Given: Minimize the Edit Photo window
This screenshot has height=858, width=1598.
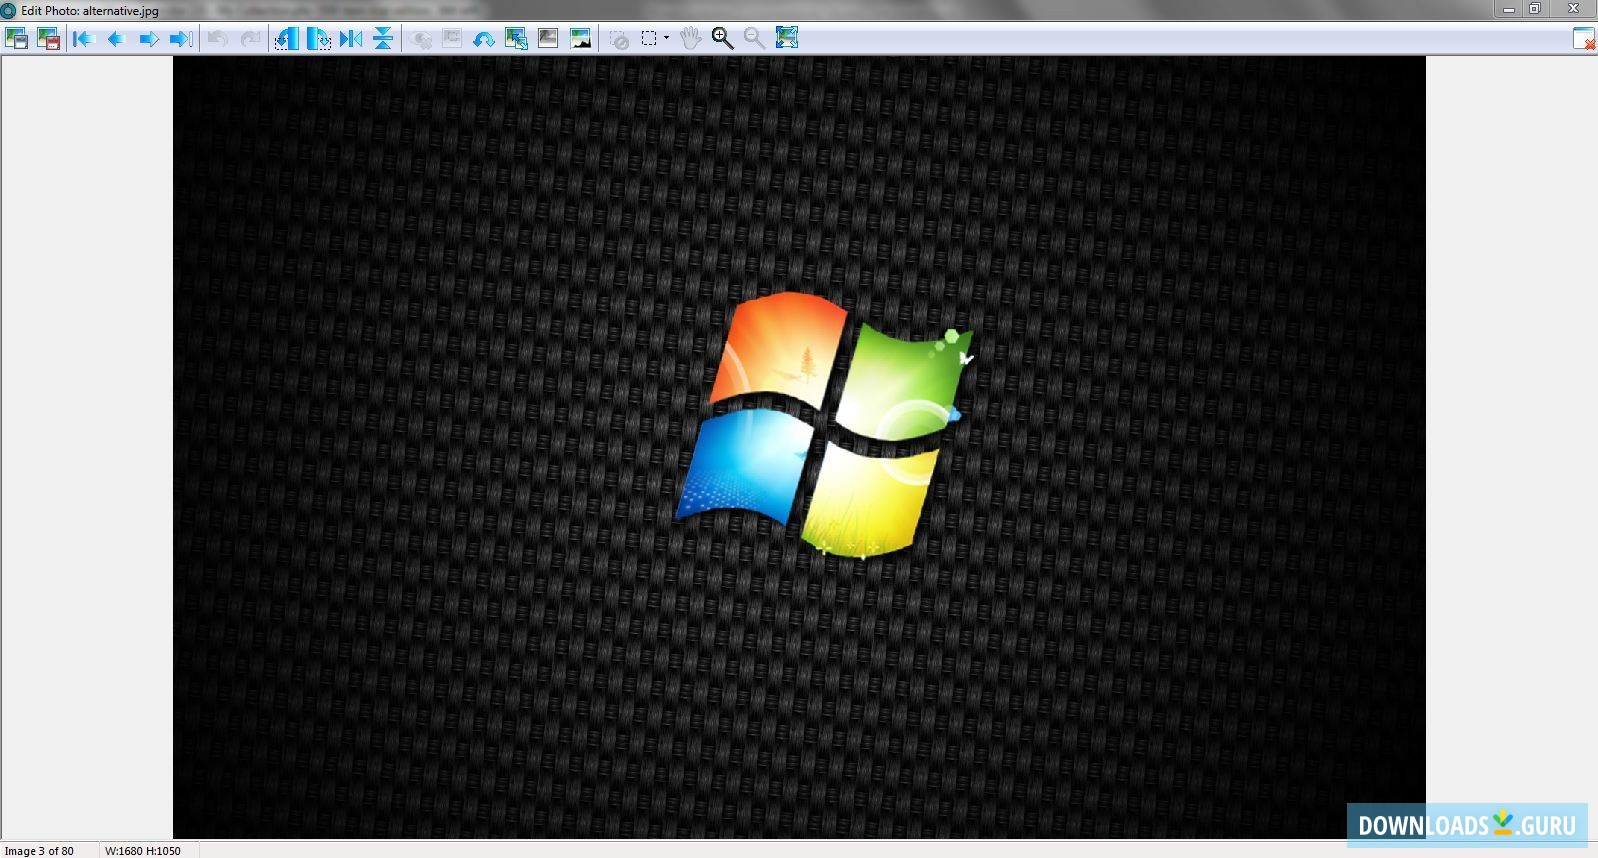Looking at the screenshot, I should click(x=1509, y=9).
